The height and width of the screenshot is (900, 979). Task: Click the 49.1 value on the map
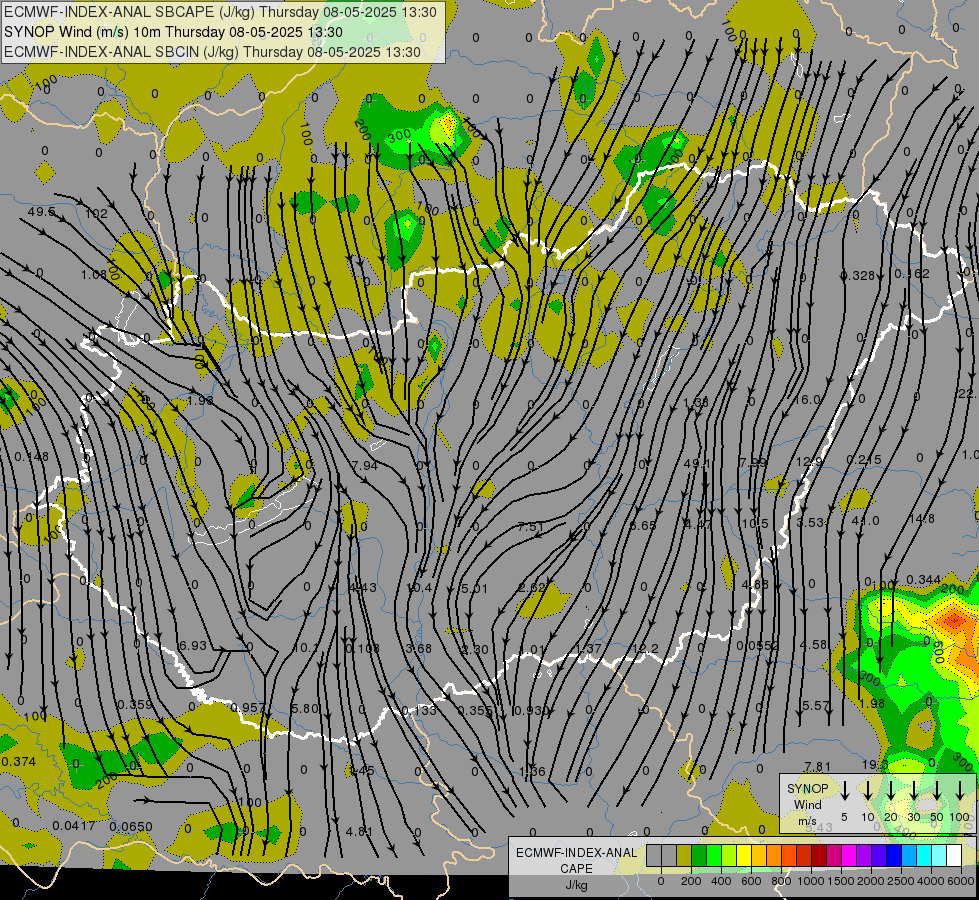(x=697, y=463)
